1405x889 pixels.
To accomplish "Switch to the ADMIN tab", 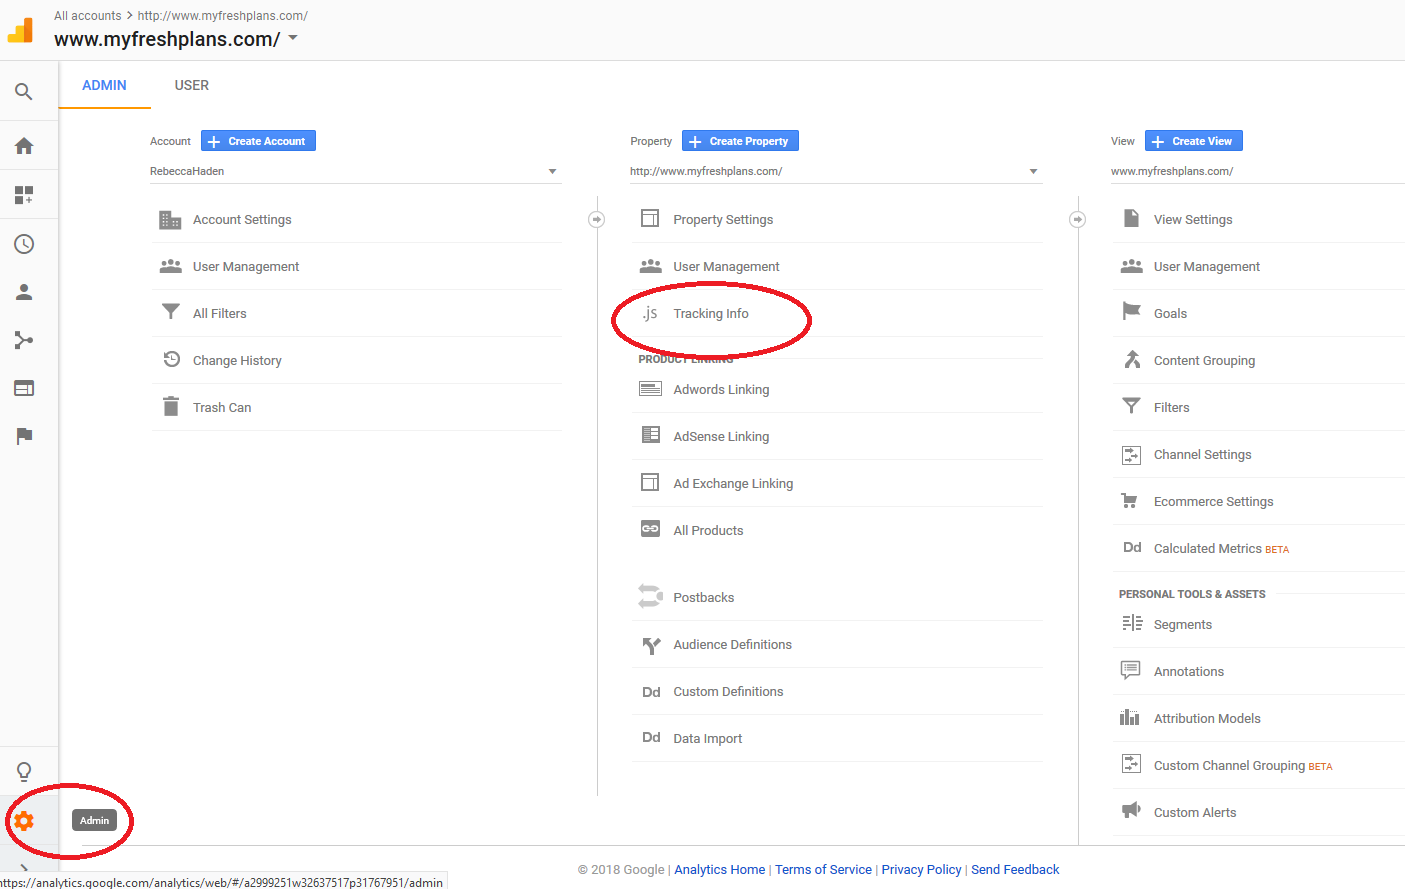I will click(x=104, y=85).
